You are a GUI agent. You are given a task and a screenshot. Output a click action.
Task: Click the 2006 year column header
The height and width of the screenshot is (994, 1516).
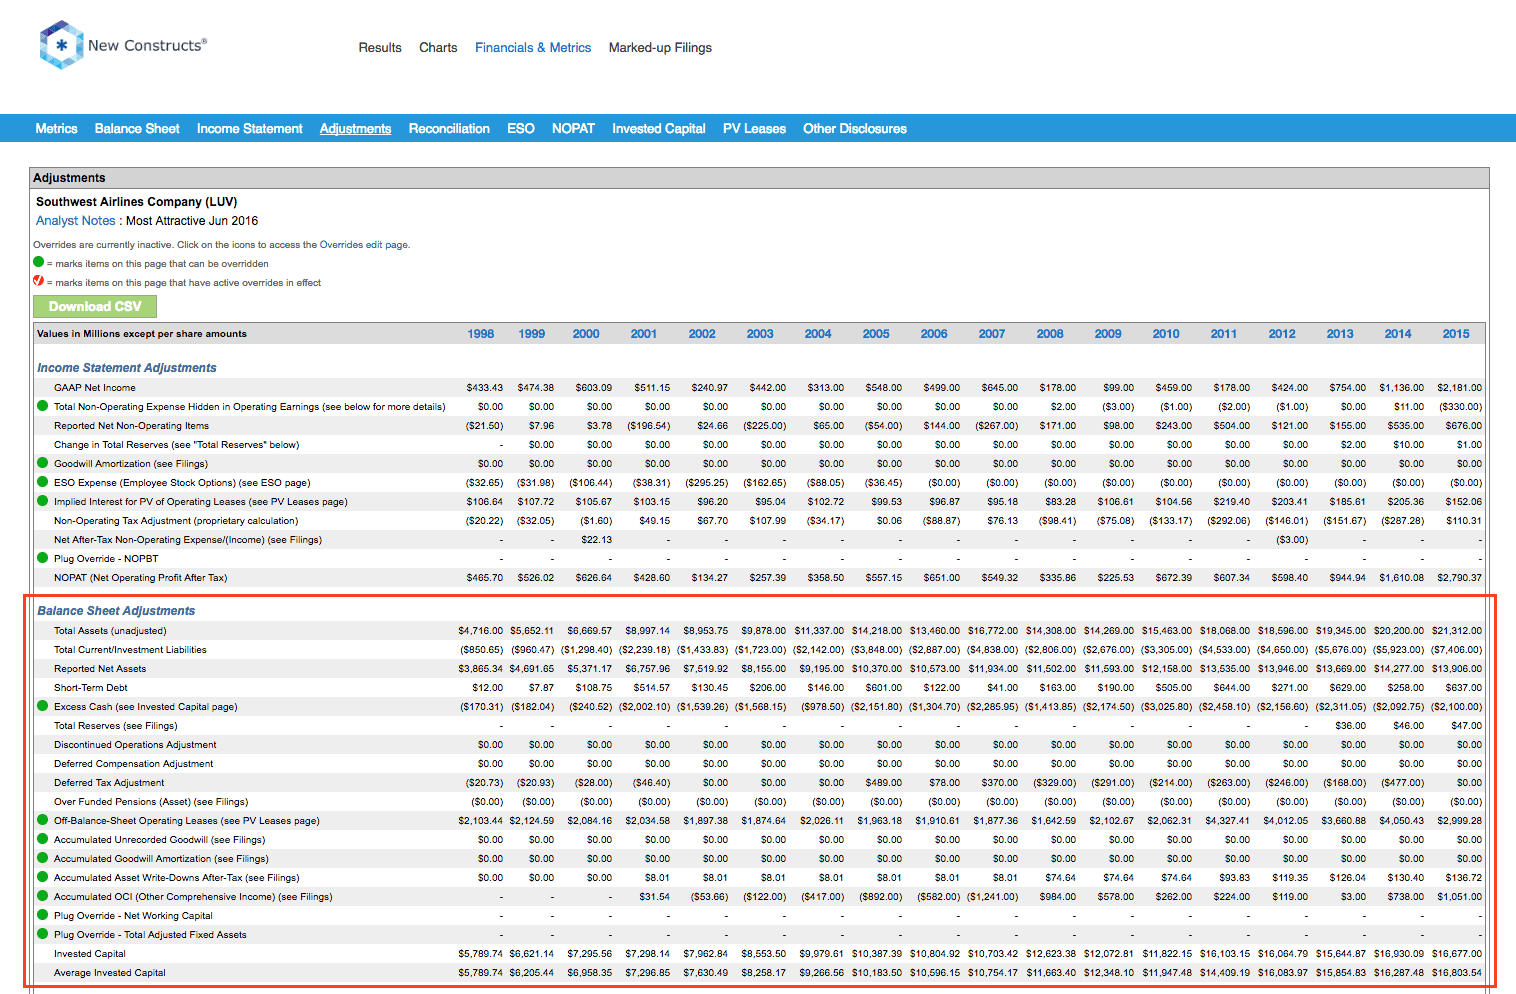click(934, 334)
